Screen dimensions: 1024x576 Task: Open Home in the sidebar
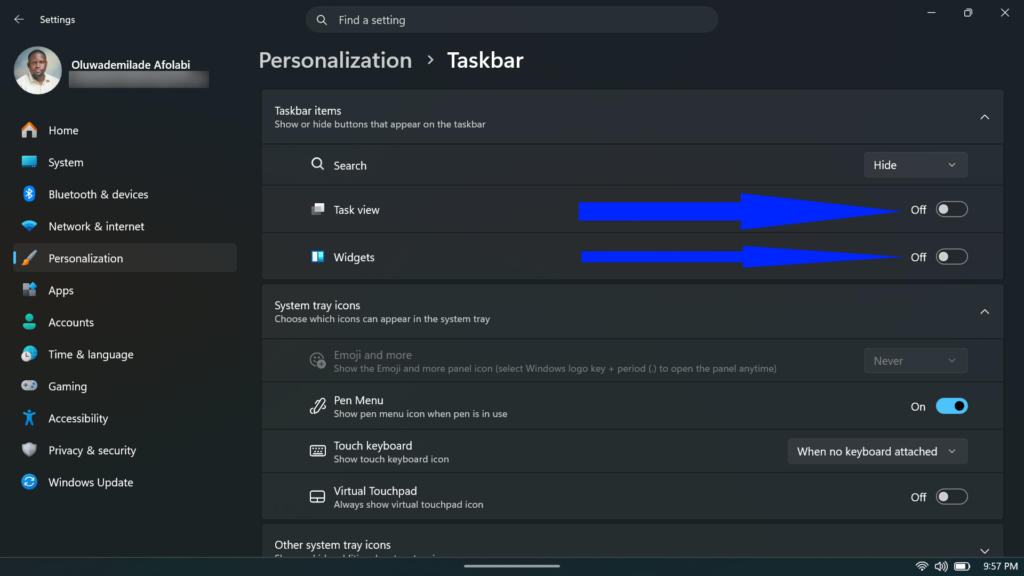coord(125,130)
